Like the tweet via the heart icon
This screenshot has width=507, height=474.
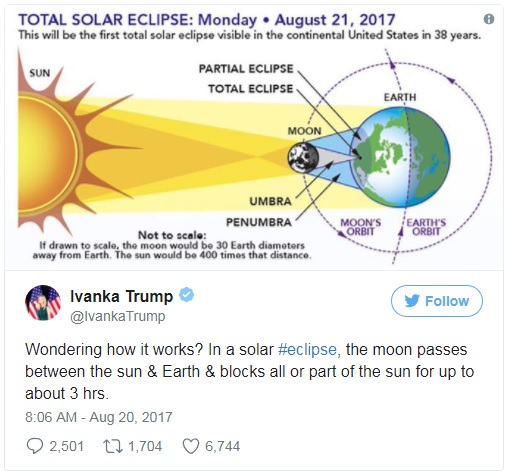click(191, 446)
